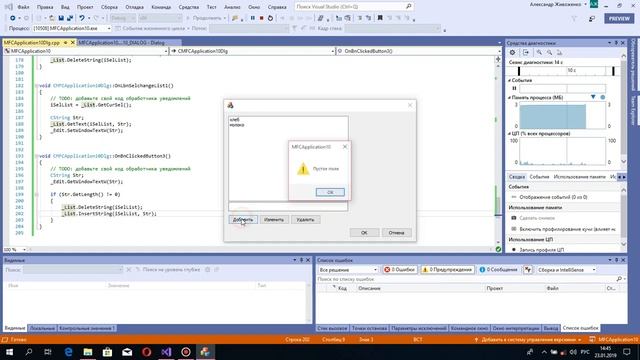The image size is (640, 360).
Task: Click the Добавить button in the dialog
Action: tap(243, 220)
